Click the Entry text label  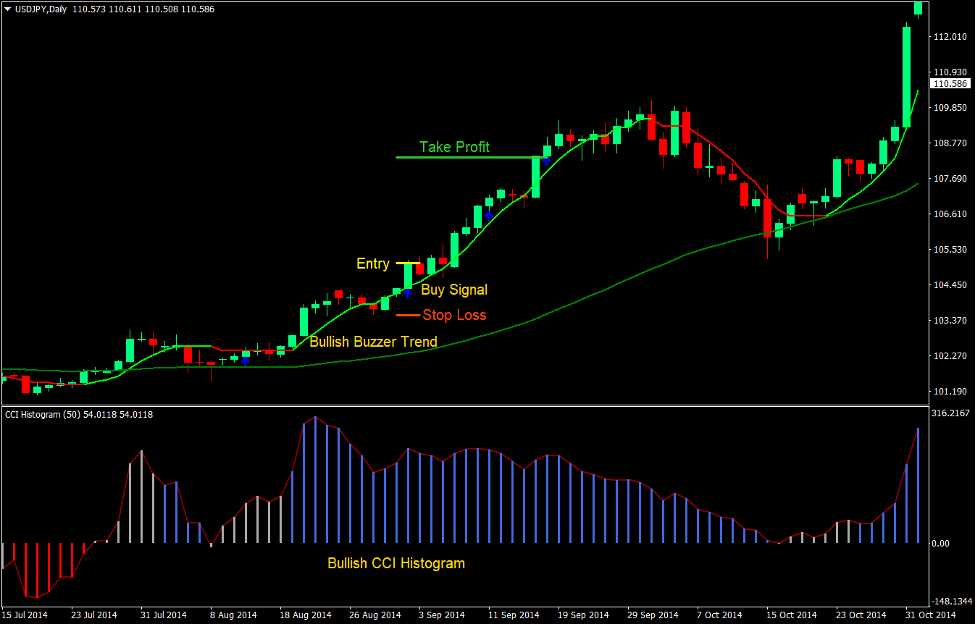pyautogui.click(x=372, y=263)
